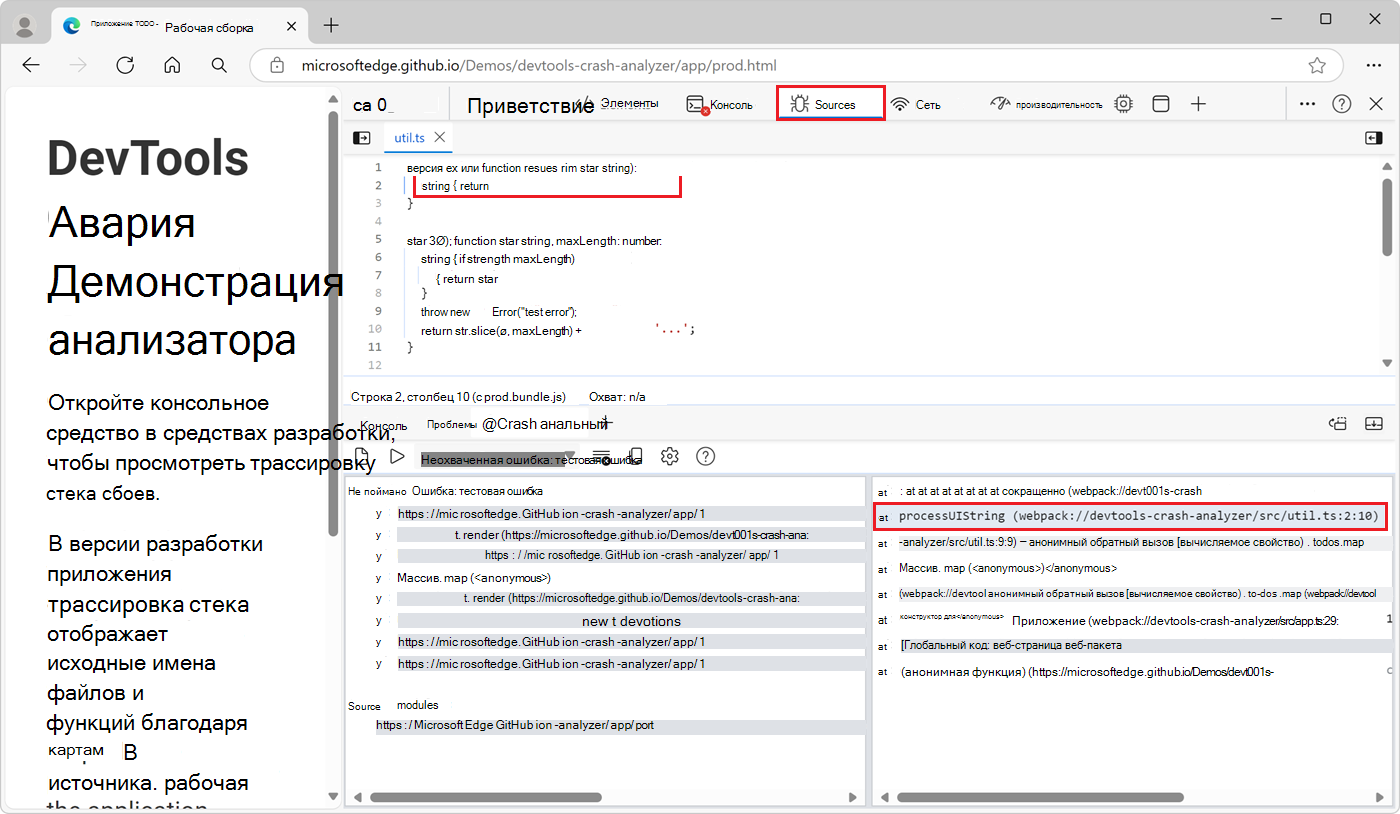The width and height of the screenshot is (1400, 814).
Task: Reload the current page
Action: pos(125,66)
